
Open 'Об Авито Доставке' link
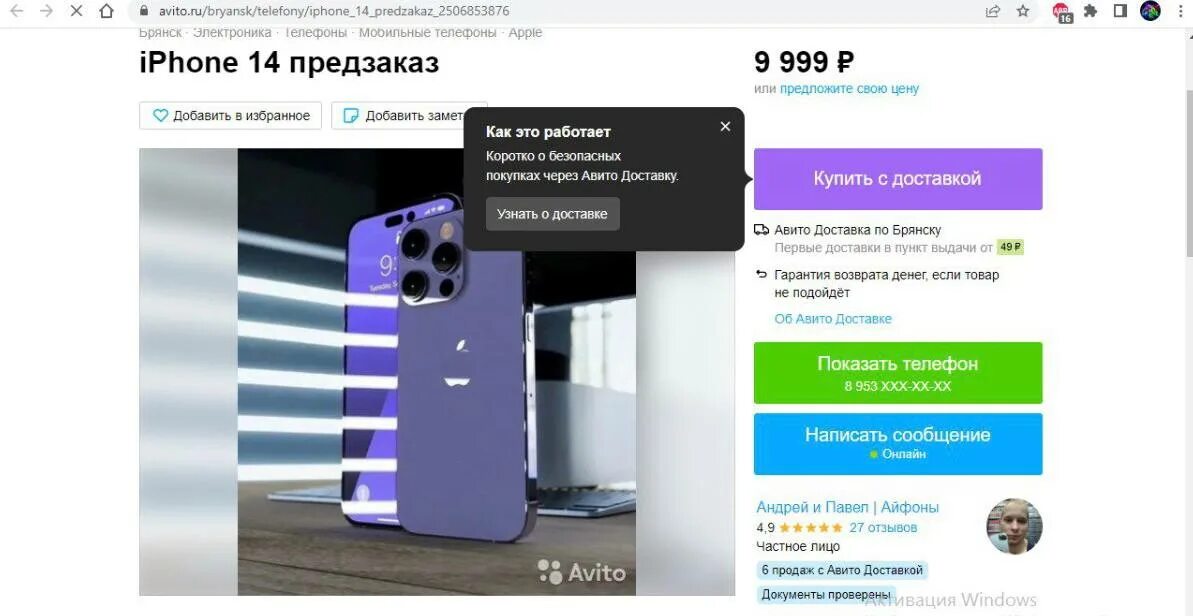(x=833, y=319)
